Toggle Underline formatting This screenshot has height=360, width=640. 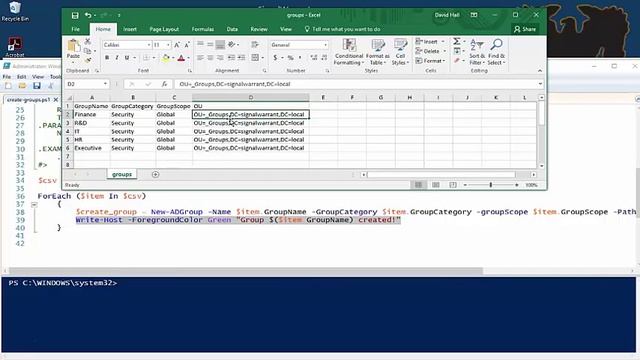click(x=127, y=58)
